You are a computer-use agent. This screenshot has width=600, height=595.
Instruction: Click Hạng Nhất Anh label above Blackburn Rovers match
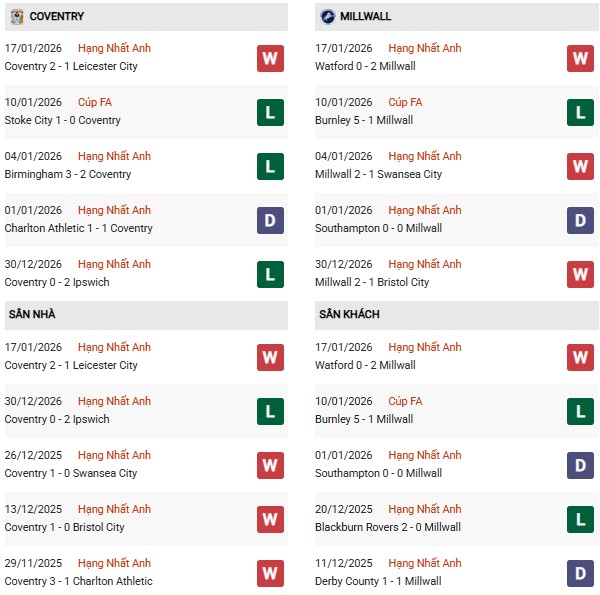(x=425, y=509)
